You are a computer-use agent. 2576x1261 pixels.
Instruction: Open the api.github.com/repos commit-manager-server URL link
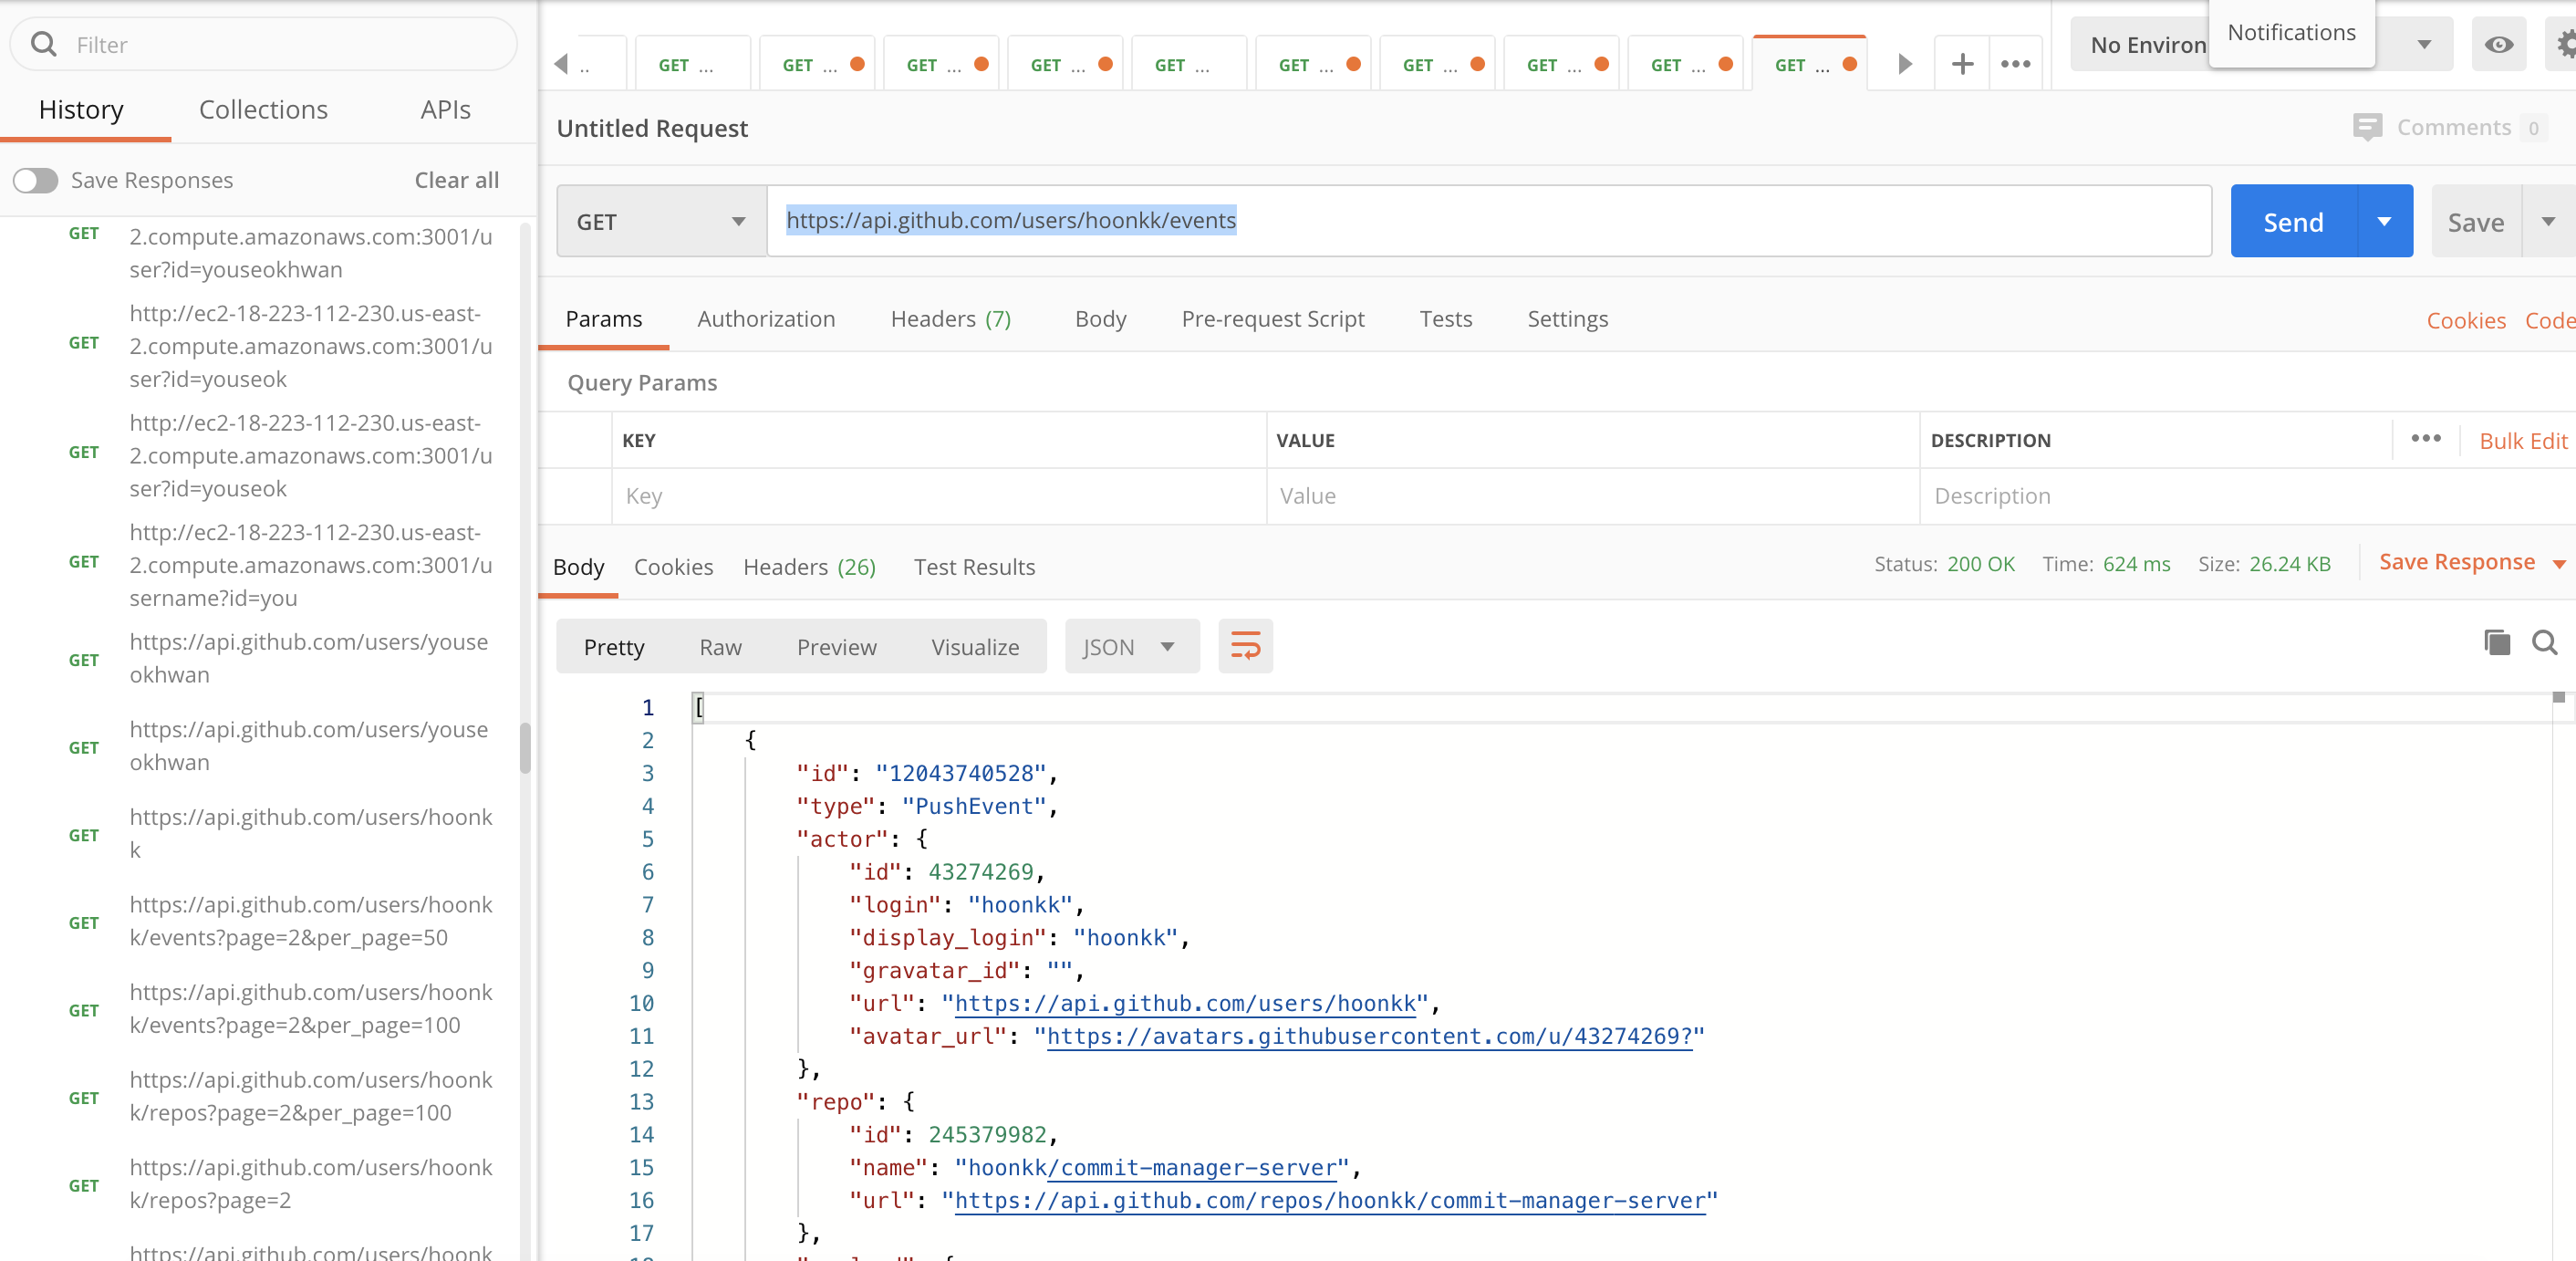point(1330,1200)
